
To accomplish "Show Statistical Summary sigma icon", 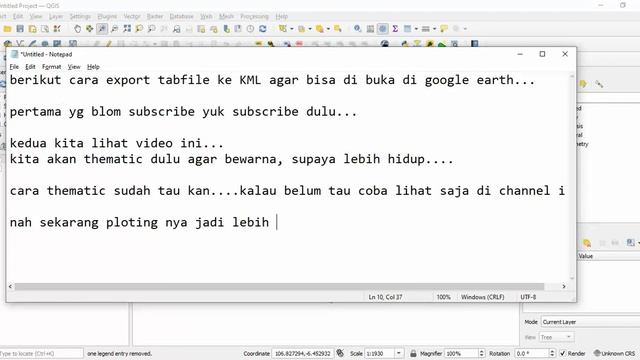I will click(395, 29).
